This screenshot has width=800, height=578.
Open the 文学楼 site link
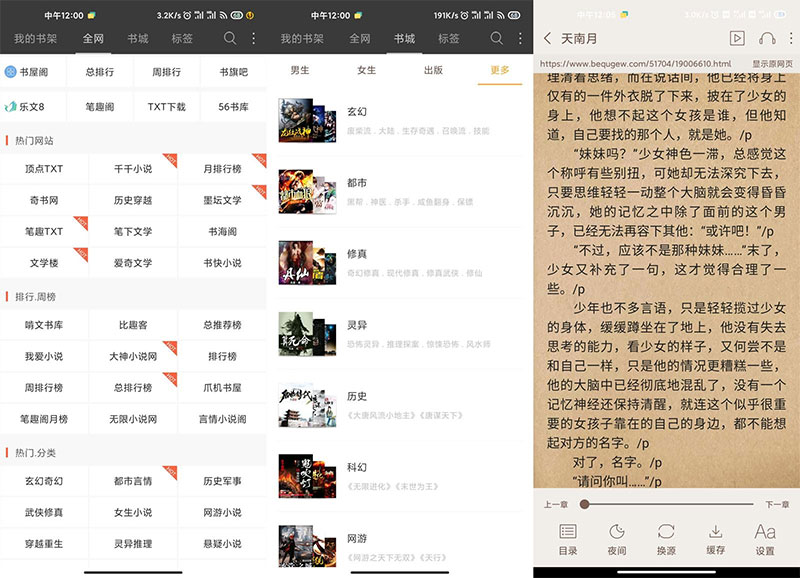pos(44,263)
